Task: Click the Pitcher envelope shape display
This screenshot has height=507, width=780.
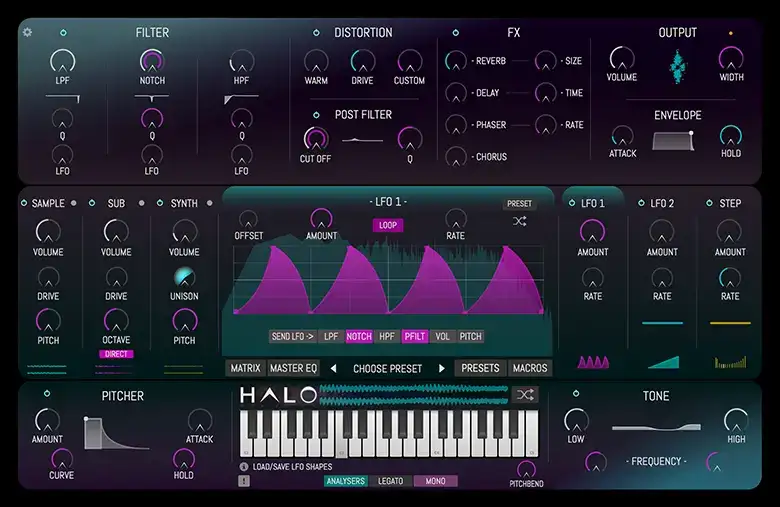Action: [117, 433]
